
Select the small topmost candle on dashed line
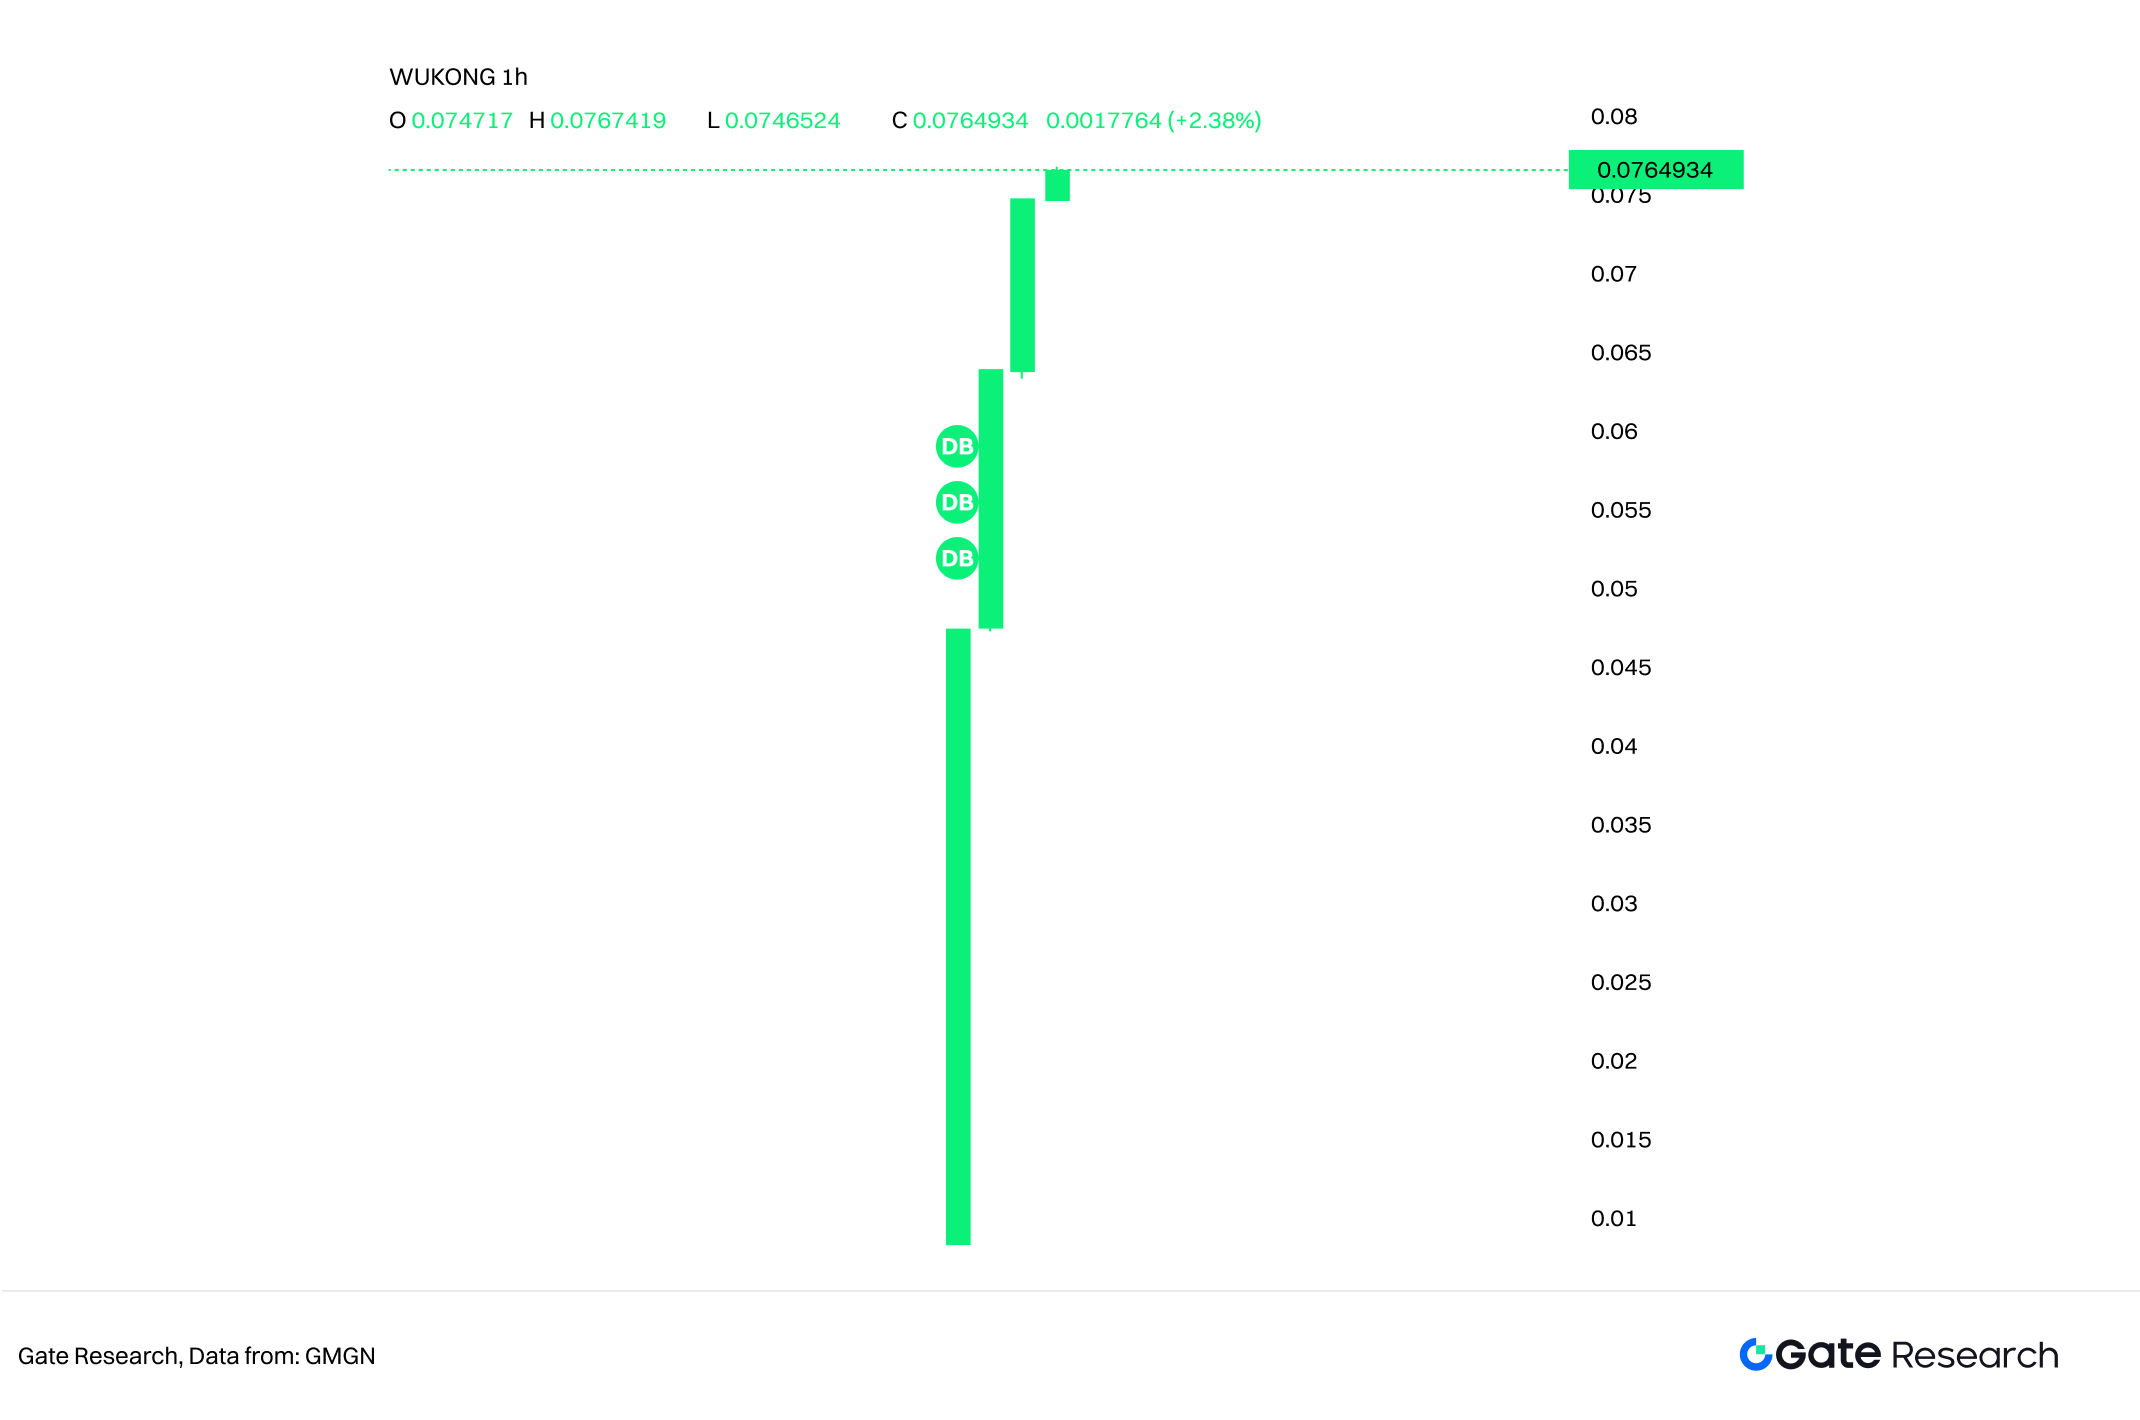click(x=1057, y=185)
